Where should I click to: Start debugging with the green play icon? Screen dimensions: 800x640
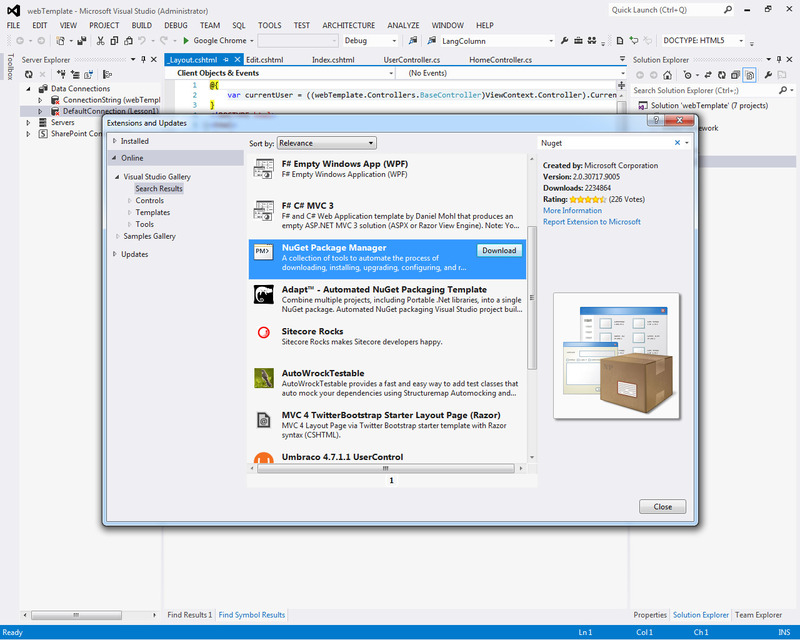[x=186, y=41]
